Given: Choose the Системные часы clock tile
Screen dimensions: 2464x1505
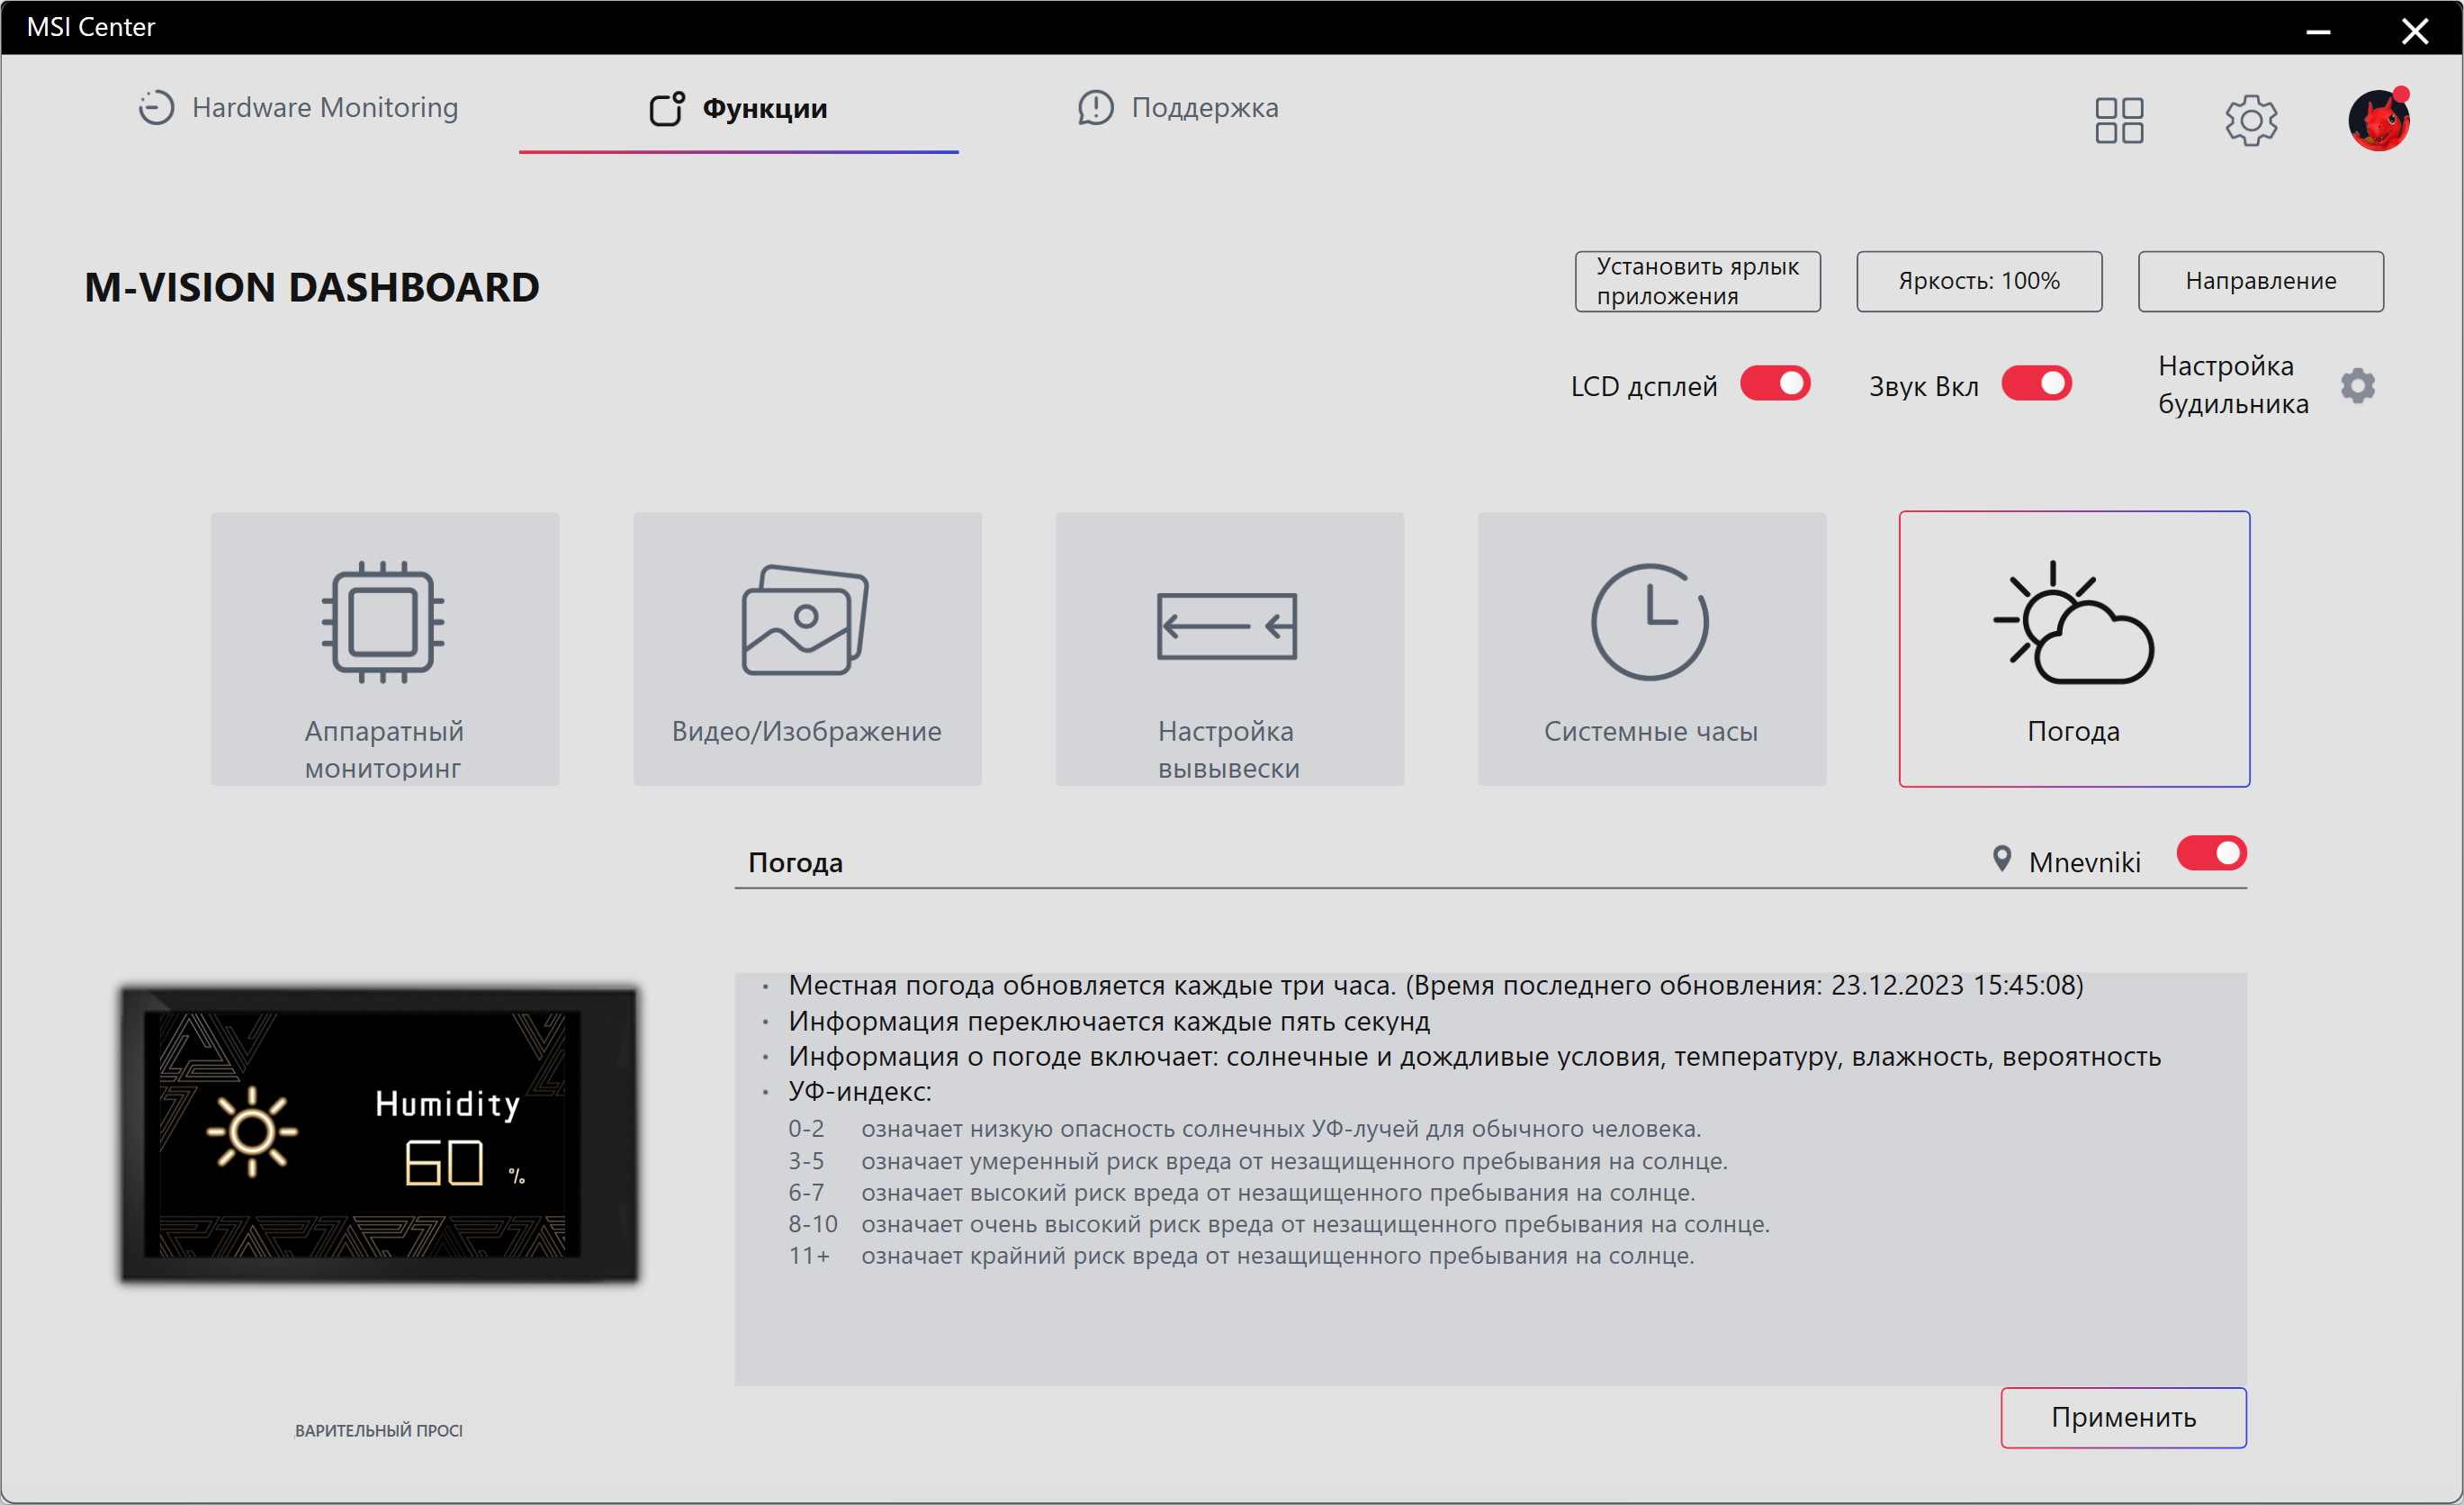Looking at the screenshot, I should tap(1651, 648).
